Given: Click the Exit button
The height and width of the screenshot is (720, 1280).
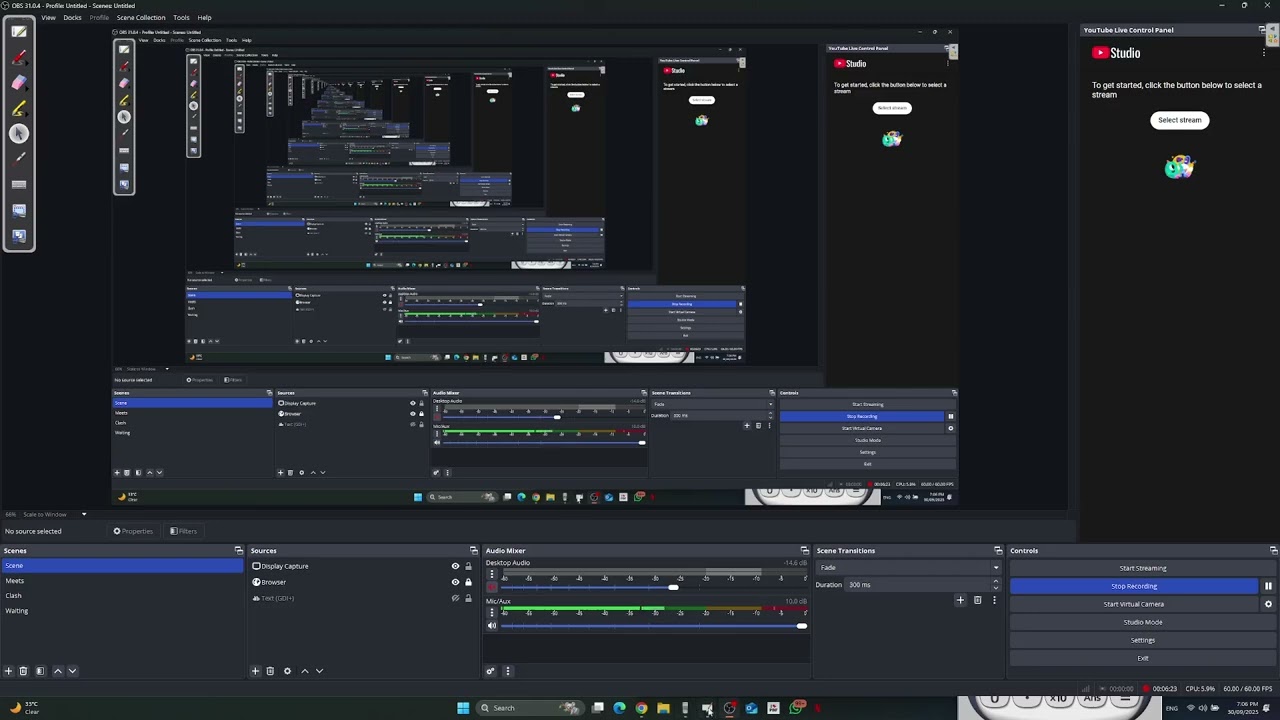Looking at the screenshot, I should click(x=1142, y=658).
